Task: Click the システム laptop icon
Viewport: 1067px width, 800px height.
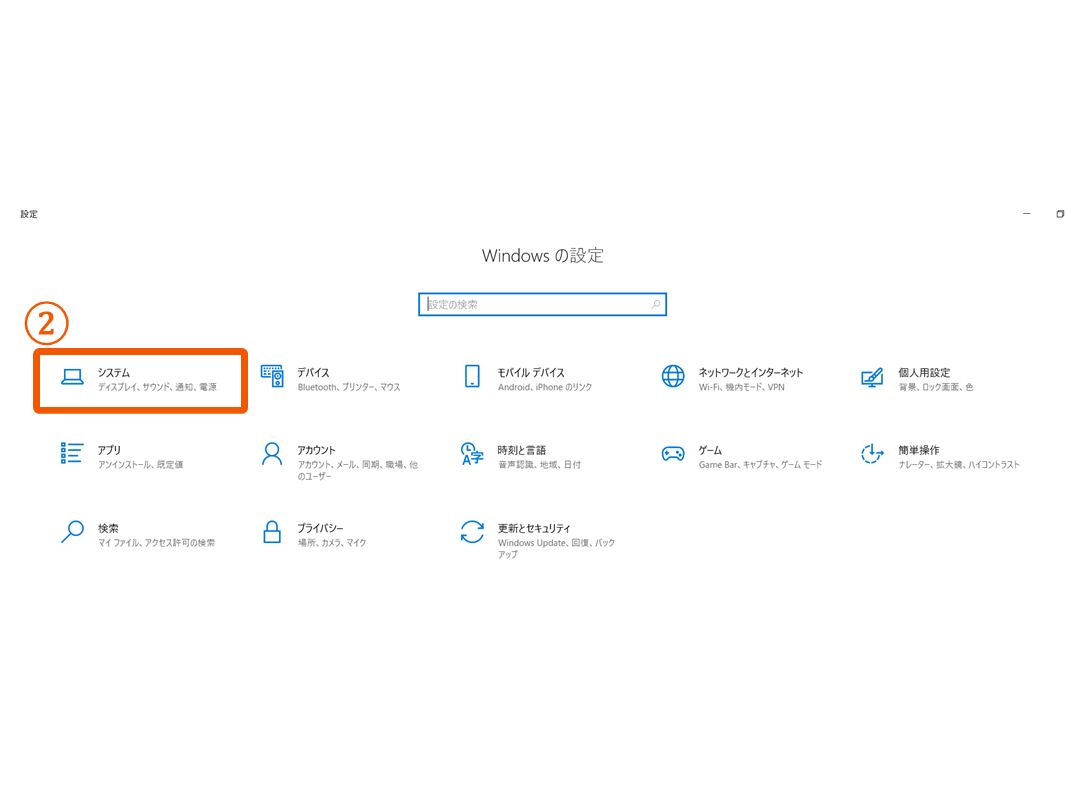Action: tap(72, 377)
